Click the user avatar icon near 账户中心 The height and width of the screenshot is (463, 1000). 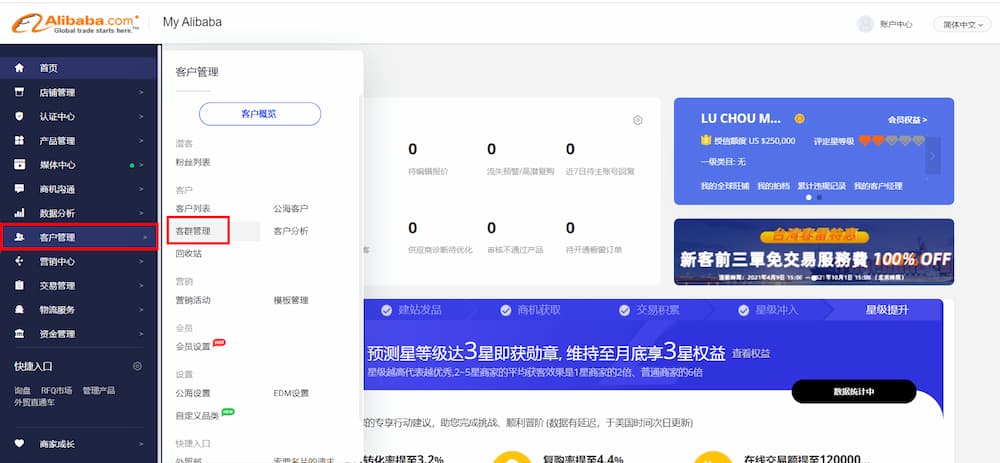coord(866,24)
